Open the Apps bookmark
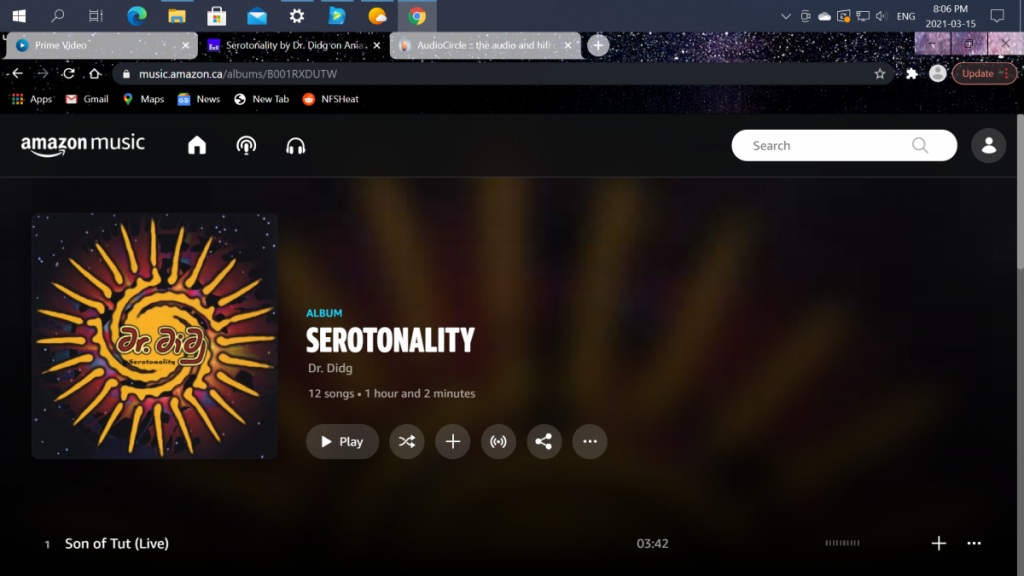The image size is (1024, 576). 31,99
